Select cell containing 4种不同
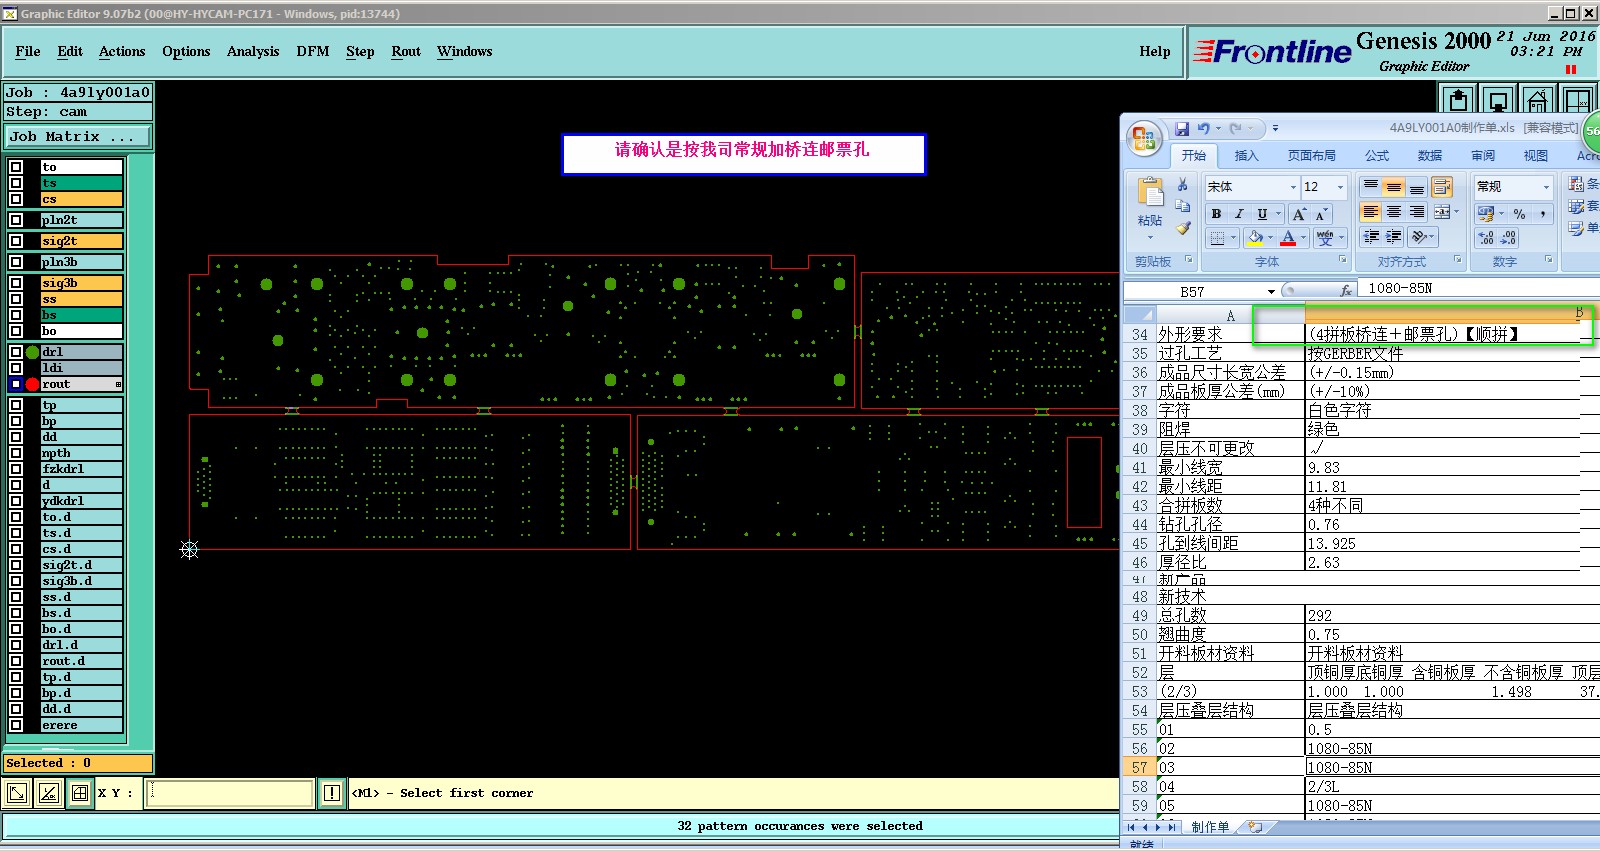Screen dimensions: 1600x851 [x=1442, y=505]
